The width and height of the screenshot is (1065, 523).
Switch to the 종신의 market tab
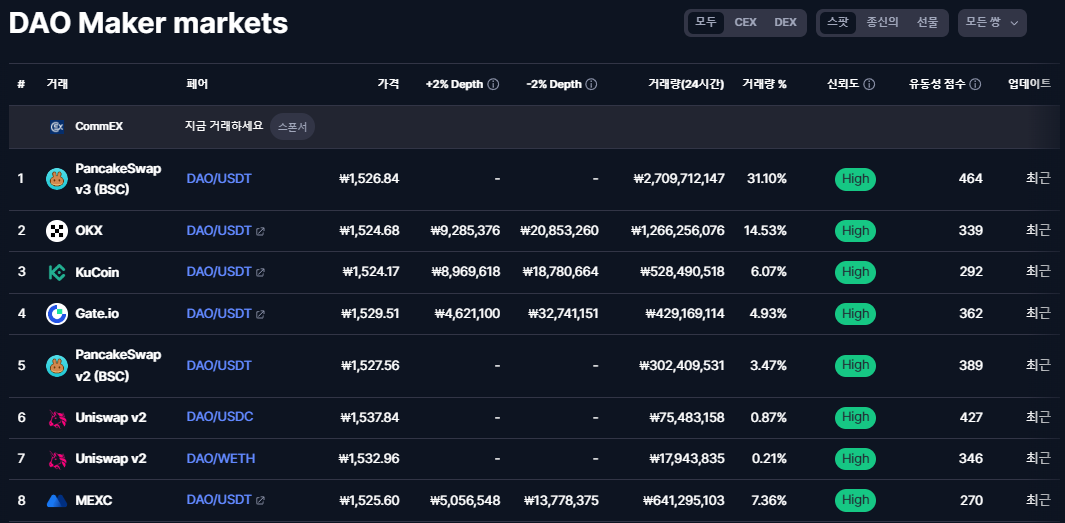pos(882,22)
